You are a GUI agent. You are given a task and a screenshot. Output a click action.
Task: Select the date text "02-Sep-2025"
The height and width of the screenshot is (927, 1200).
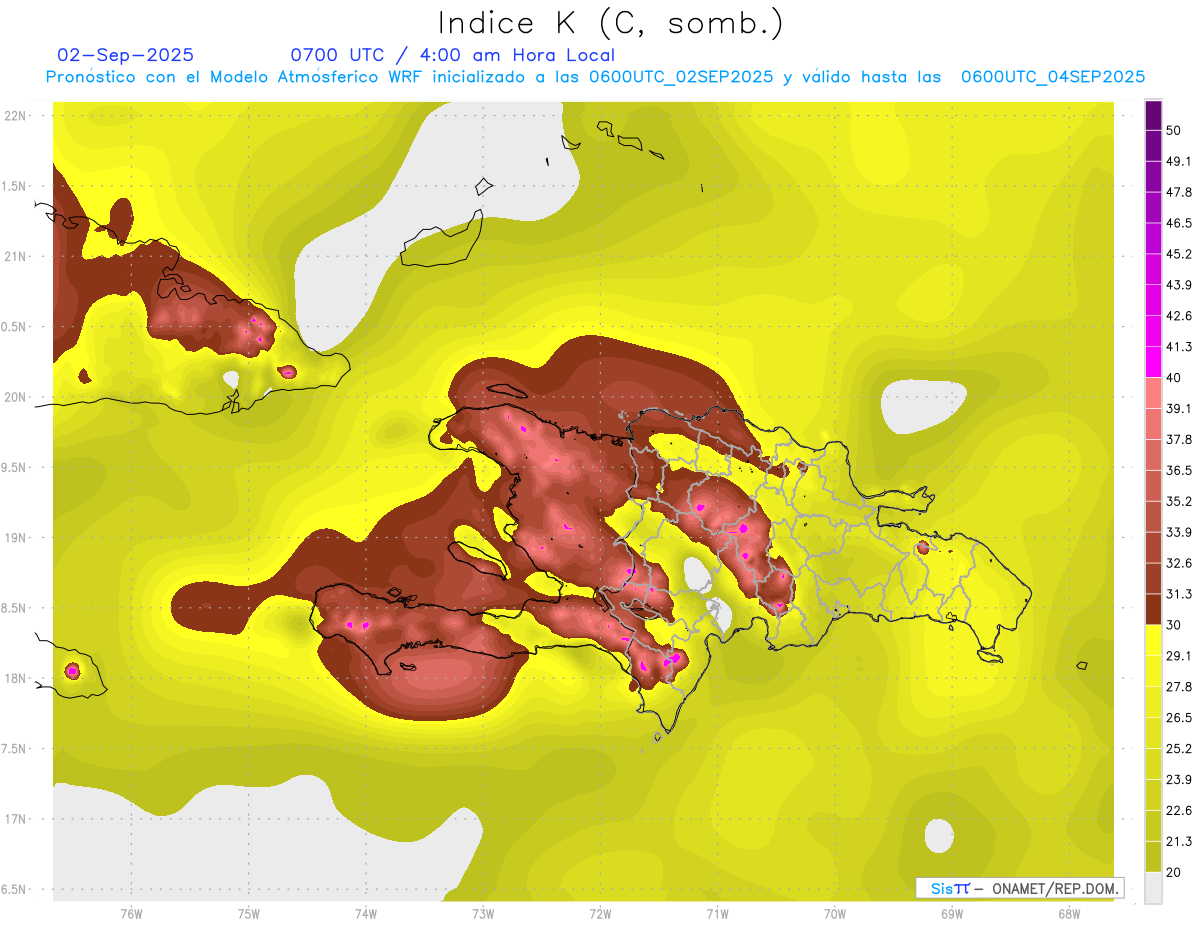pos(126,55)
